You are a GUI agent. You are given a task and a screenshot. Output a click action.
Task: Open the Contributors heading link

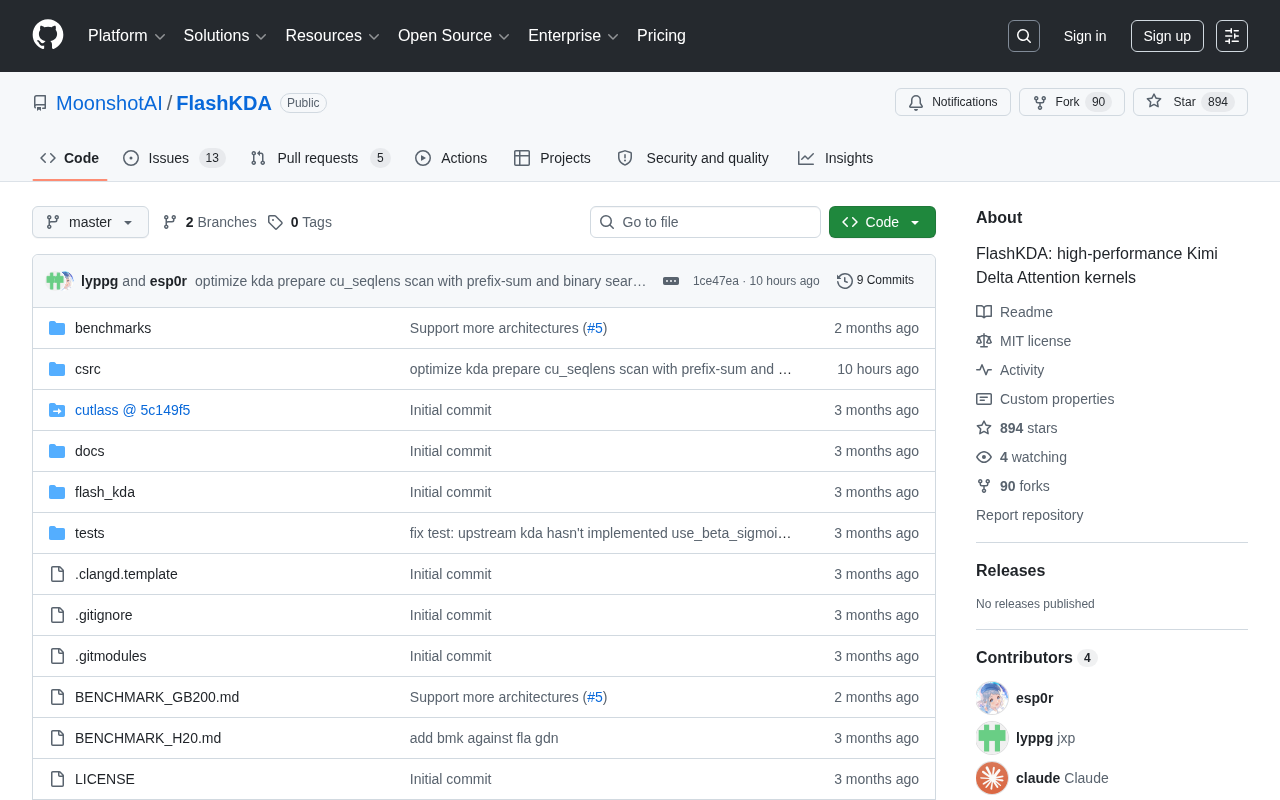(x=1036, y=658)
